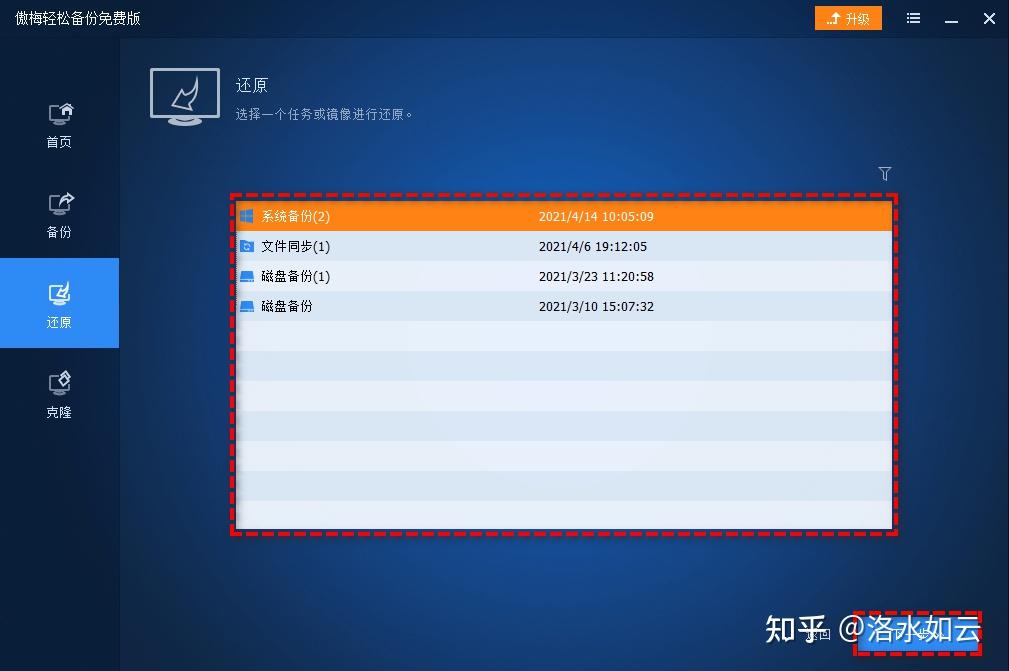Click the filter funnel icon

coord(884,173)
